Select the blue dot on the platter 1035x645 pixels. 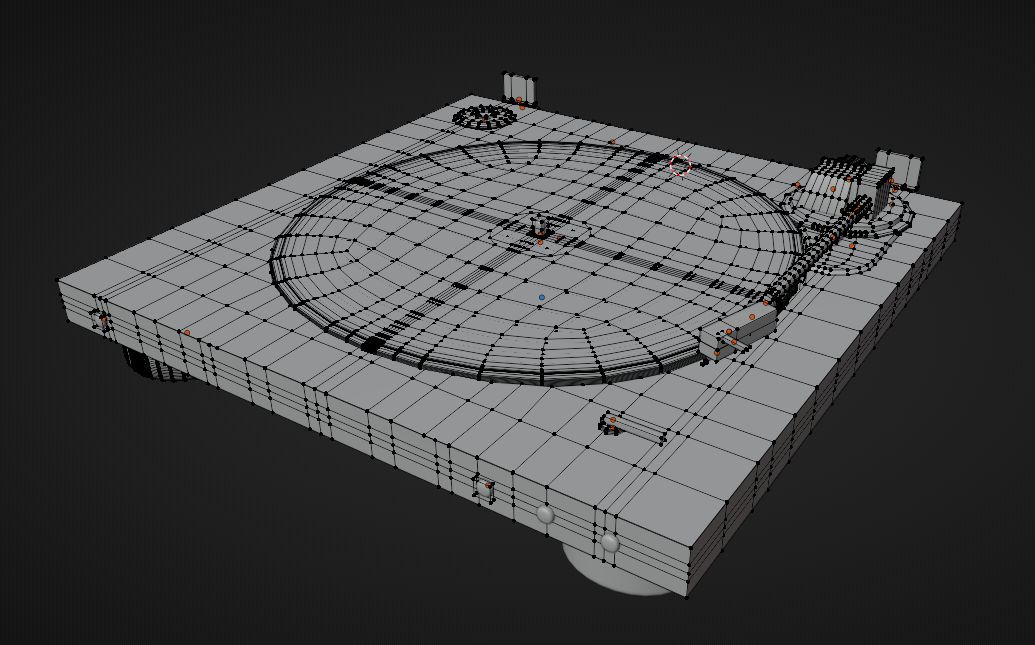click(x=541, y=297)
